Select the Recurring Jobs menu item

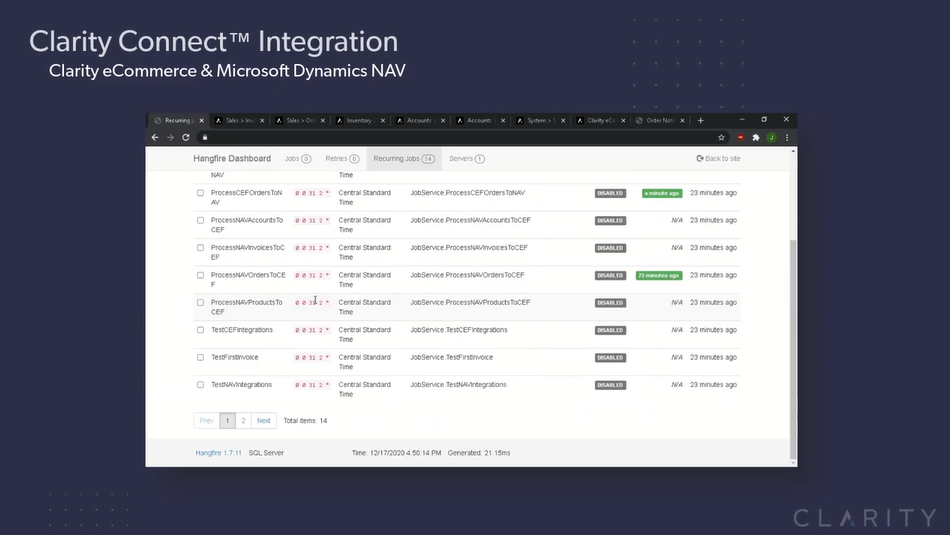pyautogui.click(x=404, y=159)
